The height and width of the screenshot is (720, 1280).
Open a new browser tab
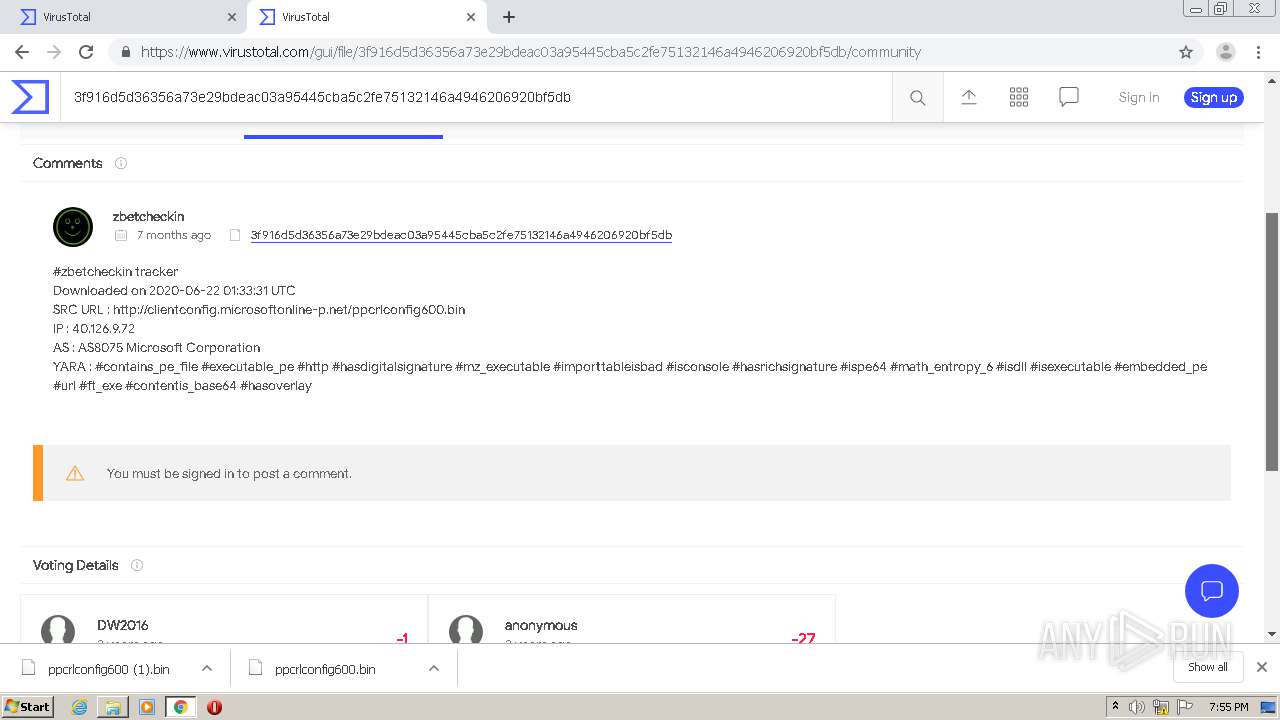(x=509, y=17)
